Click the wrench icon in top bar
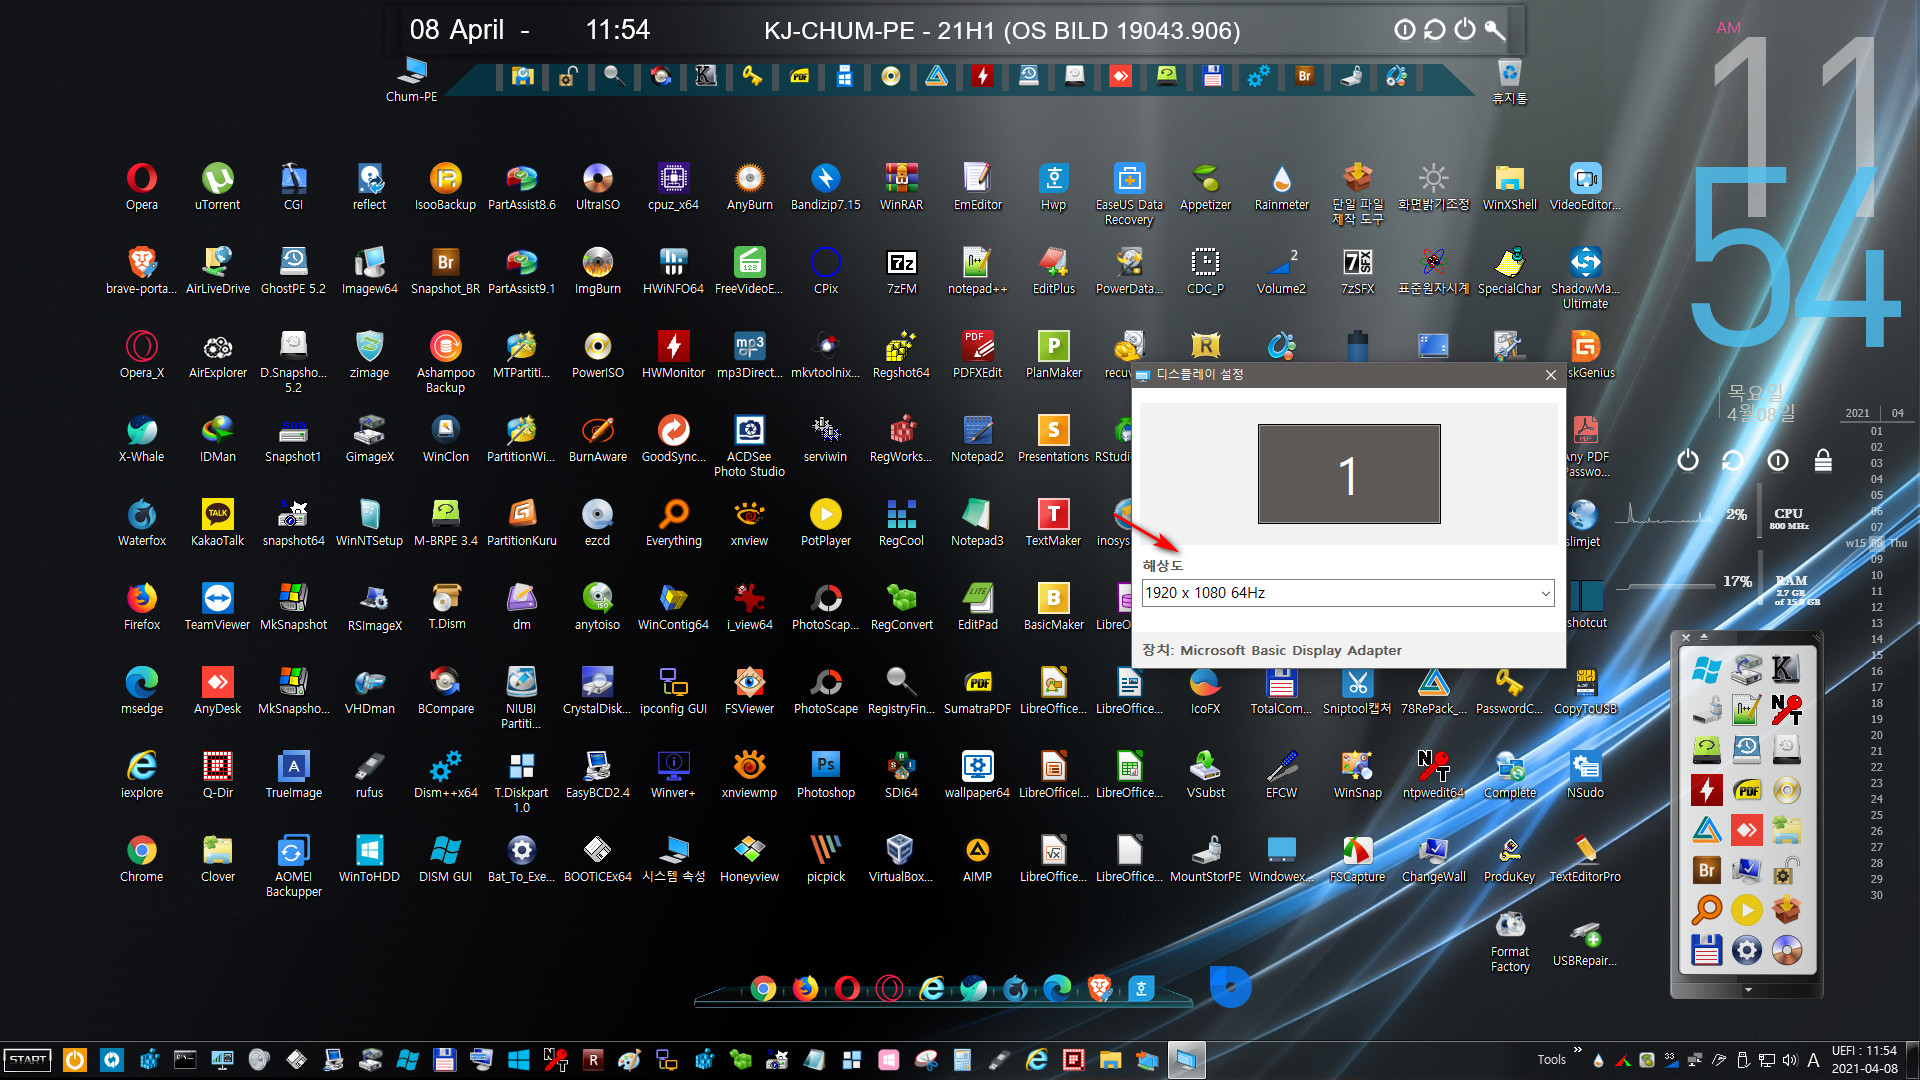 pos(1494,29)
